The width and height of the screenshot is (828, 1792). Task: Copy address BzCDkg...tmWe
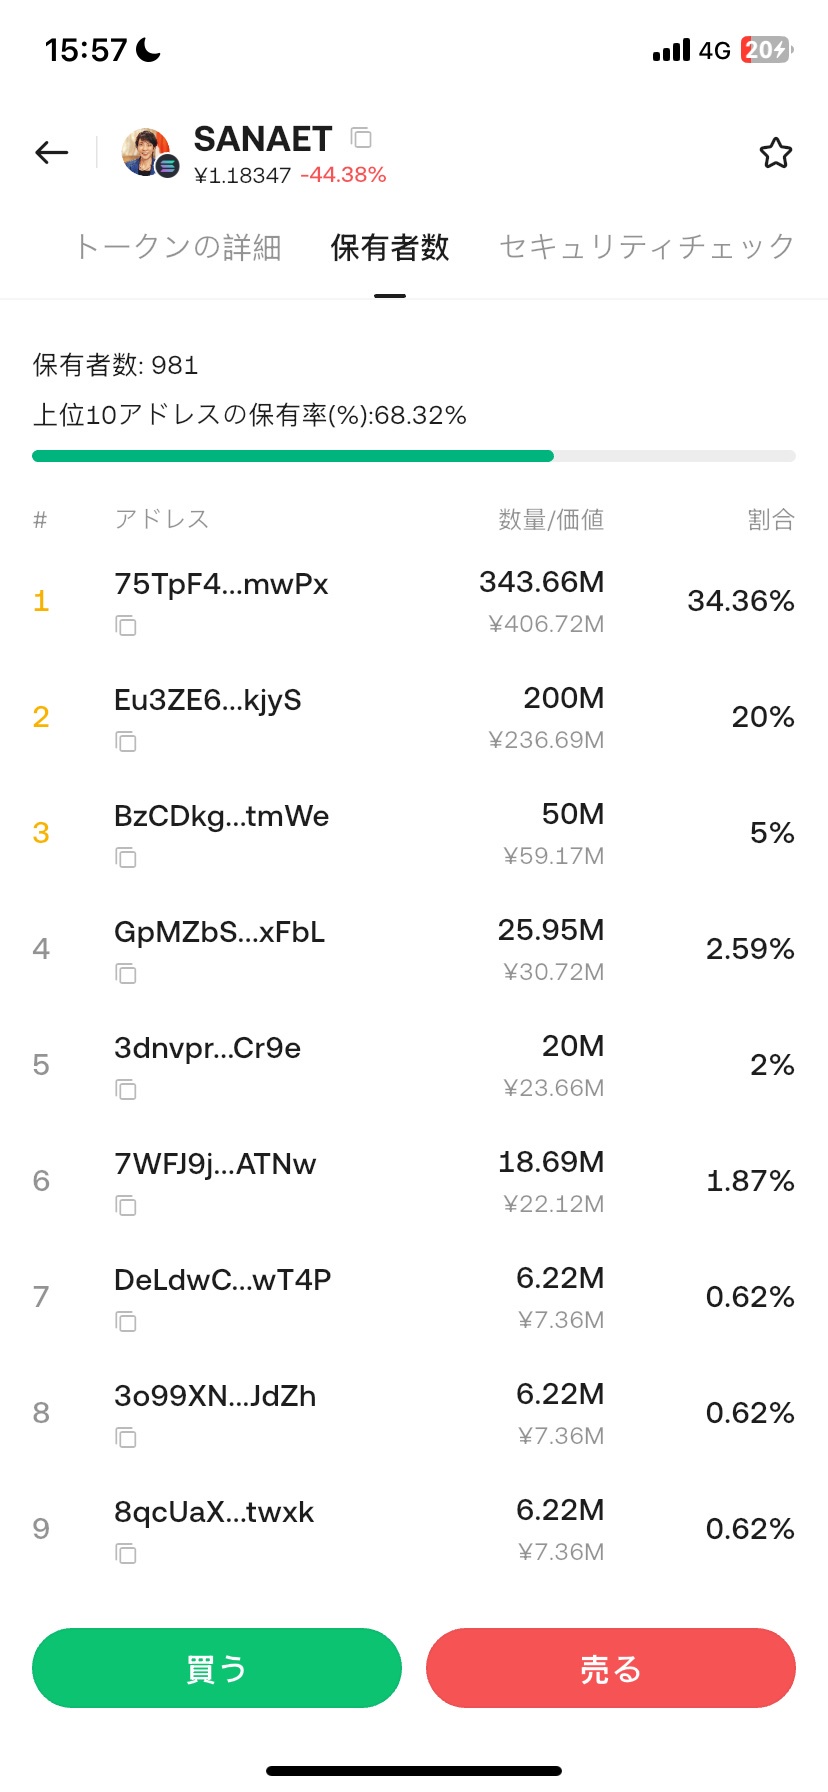click(x=125, y=858)
